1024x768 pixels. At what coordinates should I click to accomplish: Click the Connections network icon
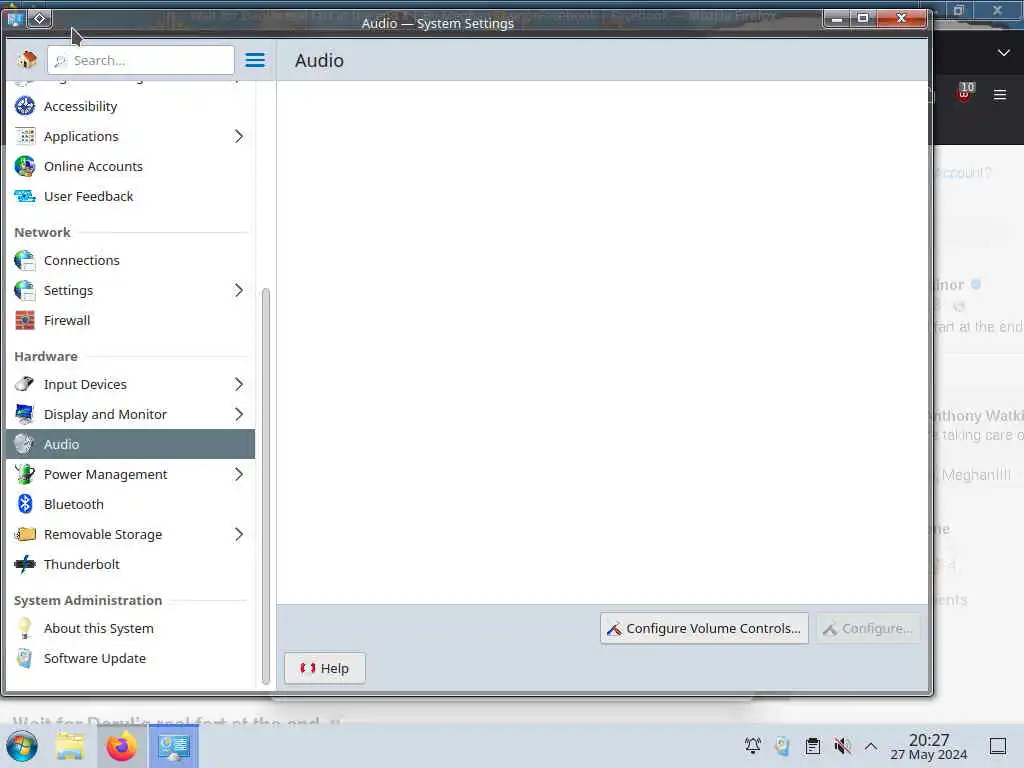click(x=25, y=260)
